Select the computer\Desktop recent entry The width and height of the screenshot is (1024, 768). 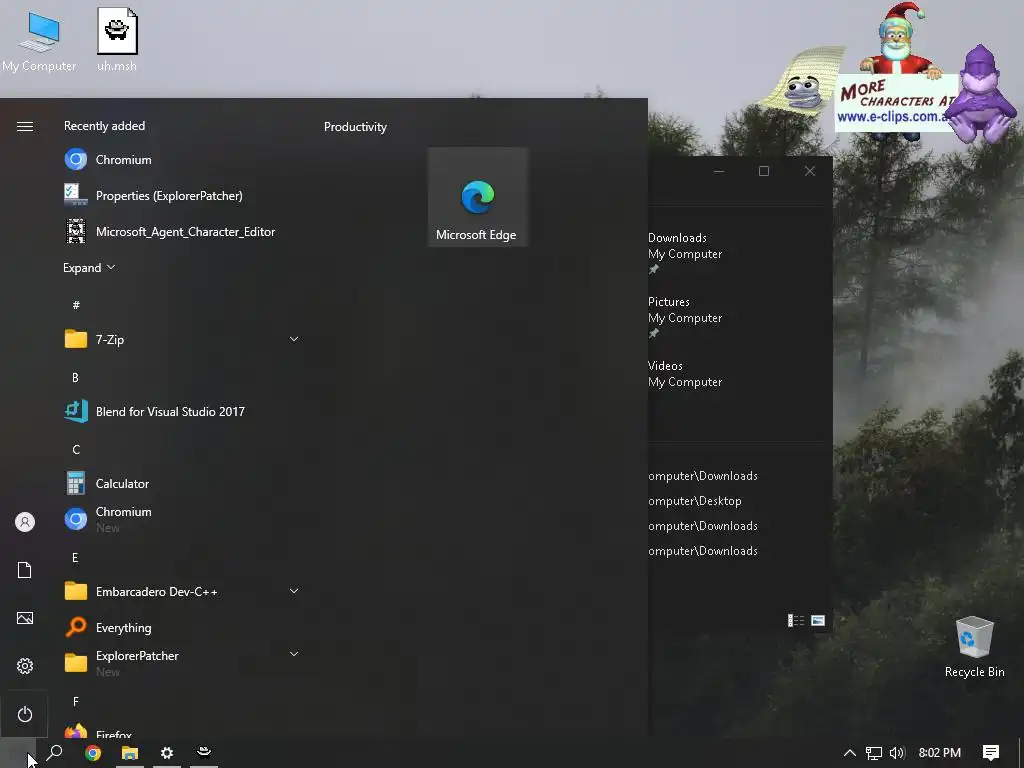[x=695, y=501]
